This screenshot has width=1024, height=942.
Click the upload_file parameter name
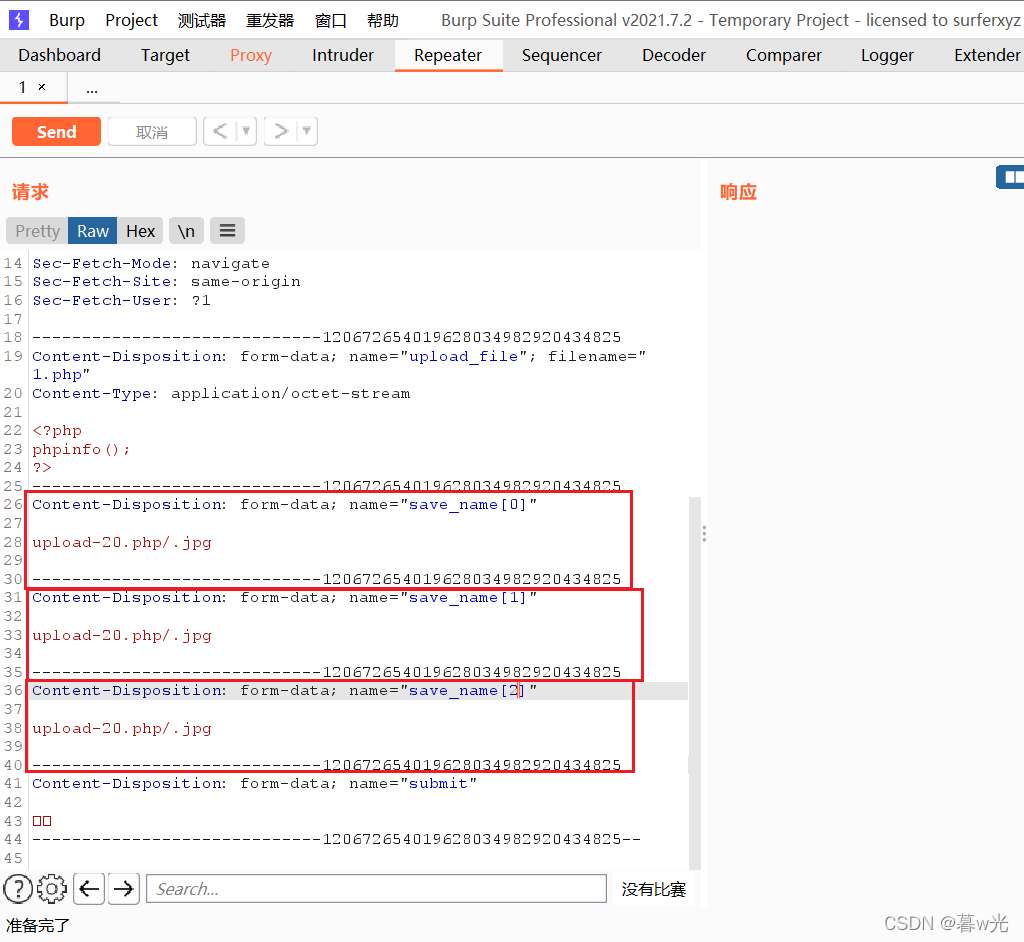464,357
